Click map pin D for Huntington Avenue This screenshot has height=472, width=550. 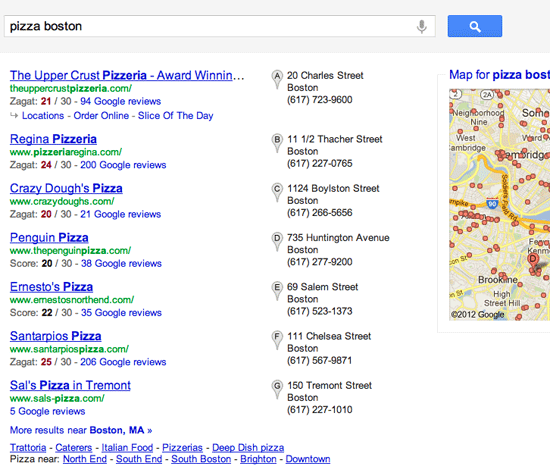point(277,242)
